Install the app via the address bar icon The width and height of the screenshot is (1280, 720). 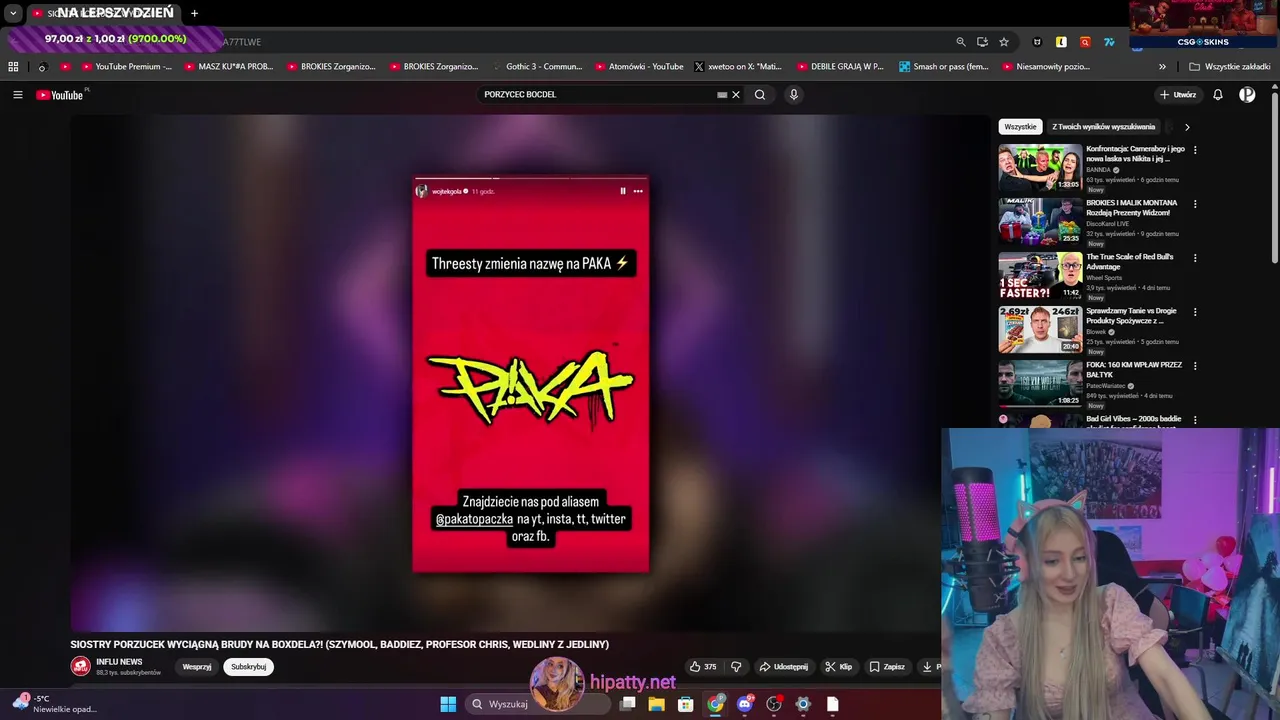[982, 42]
